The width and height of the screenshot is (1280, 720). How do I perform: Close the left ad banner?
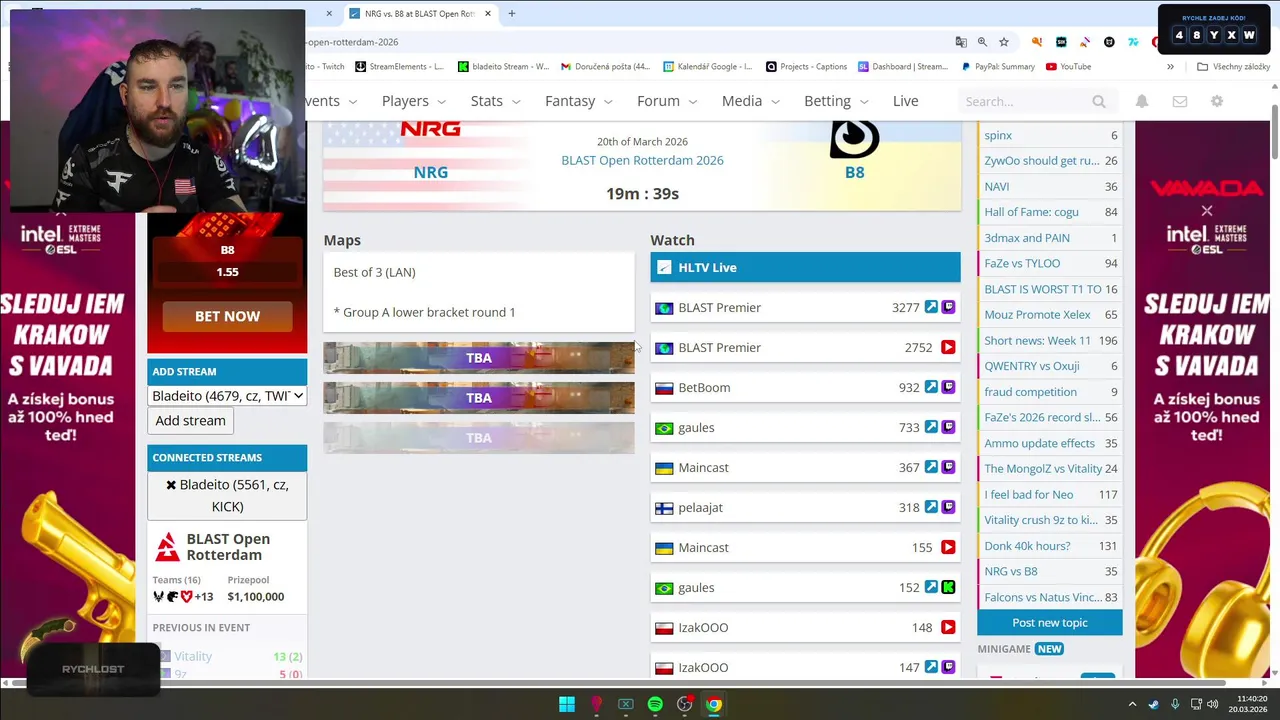61,211
